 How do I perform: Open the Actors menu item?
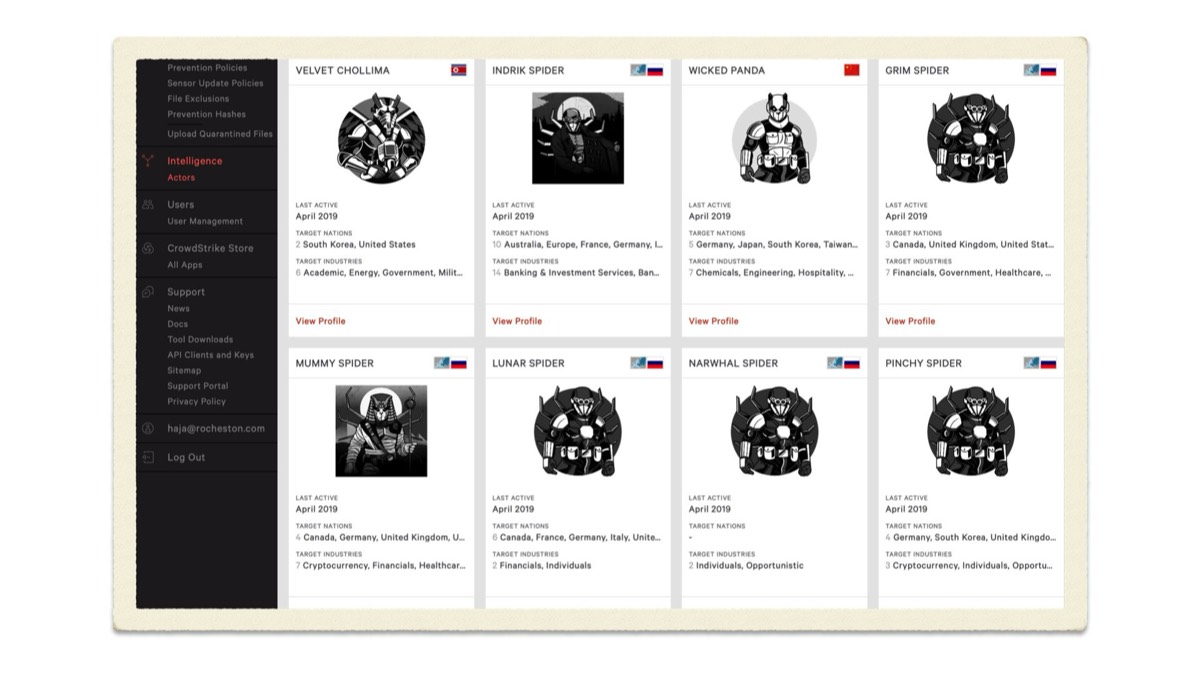click(x=181, y=178)
